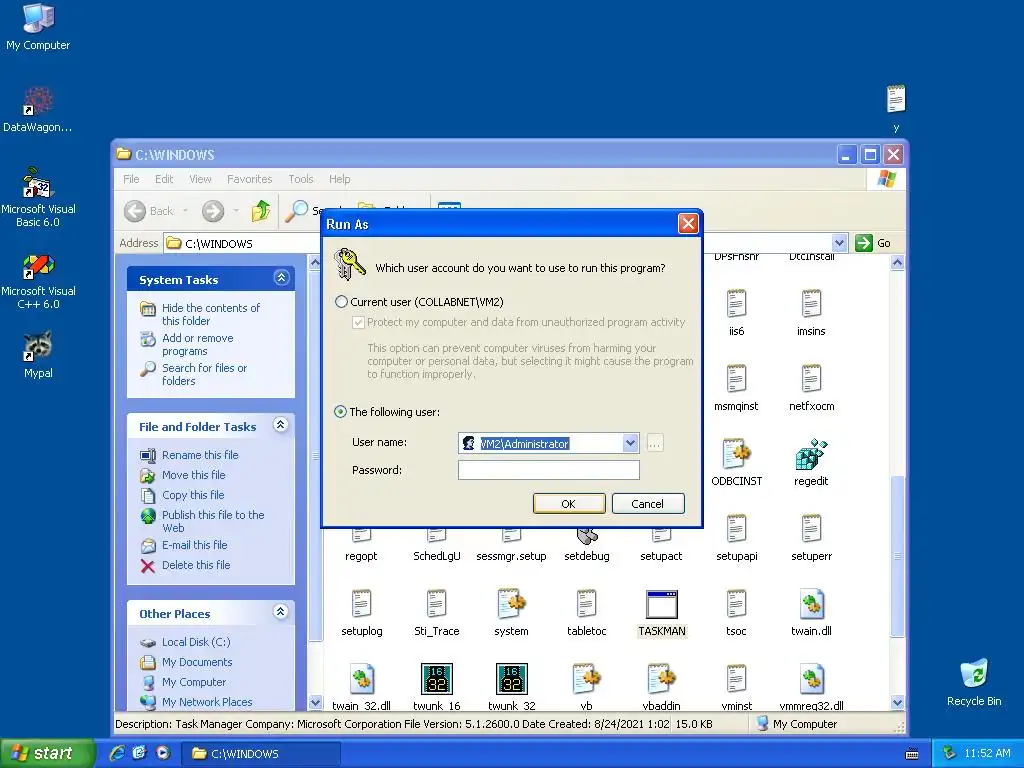
Task: Close the Run As dialog
Action: coord(688,224)
